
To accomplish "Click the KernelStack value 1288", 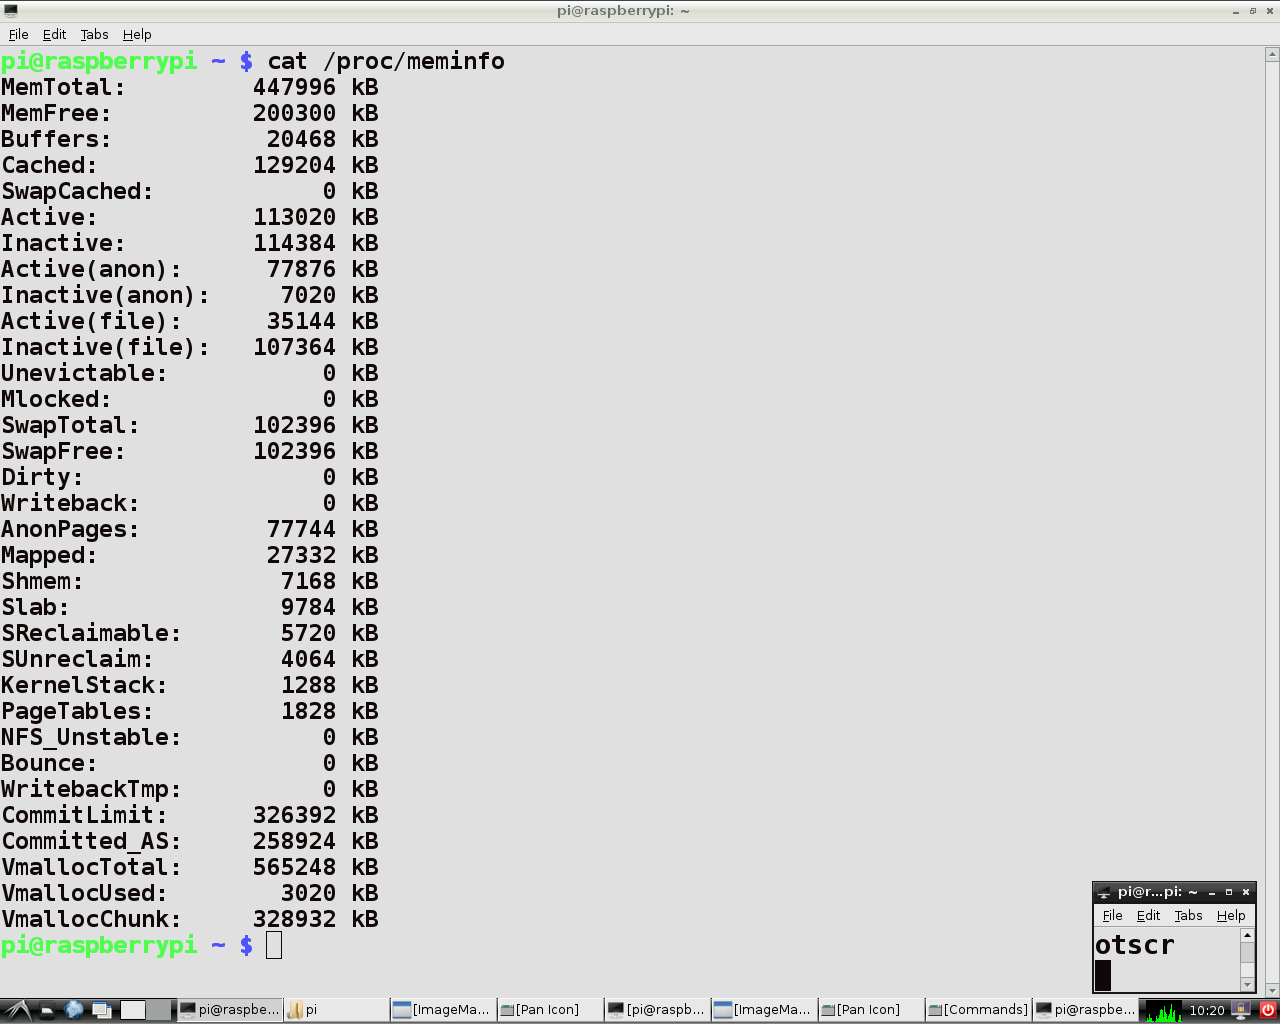I will pos(309,685).
